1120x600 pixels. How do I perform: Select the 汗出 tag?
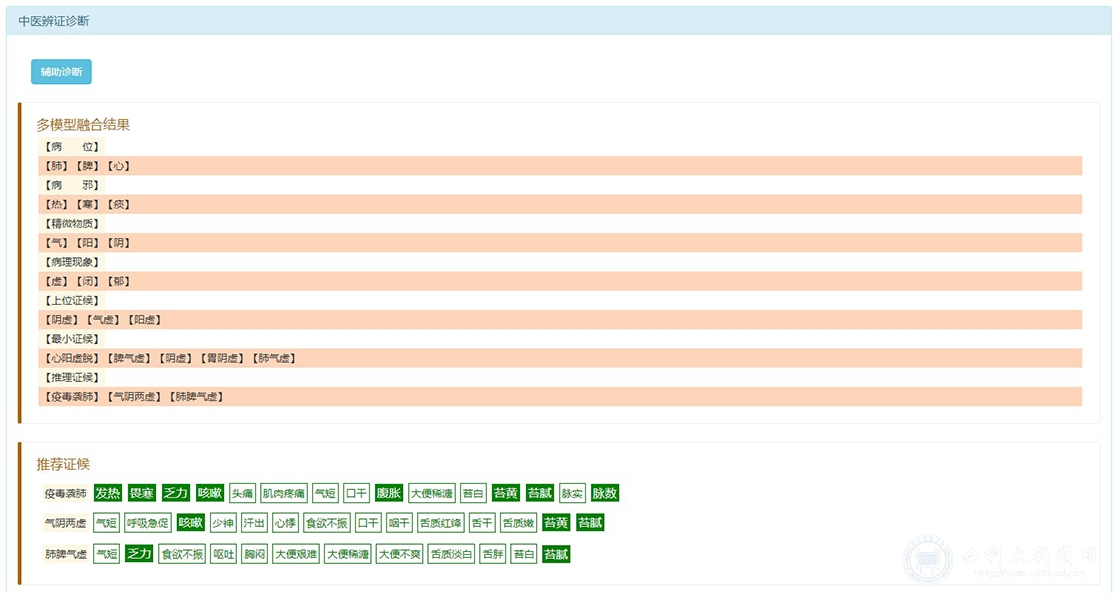tap(254, 523)
